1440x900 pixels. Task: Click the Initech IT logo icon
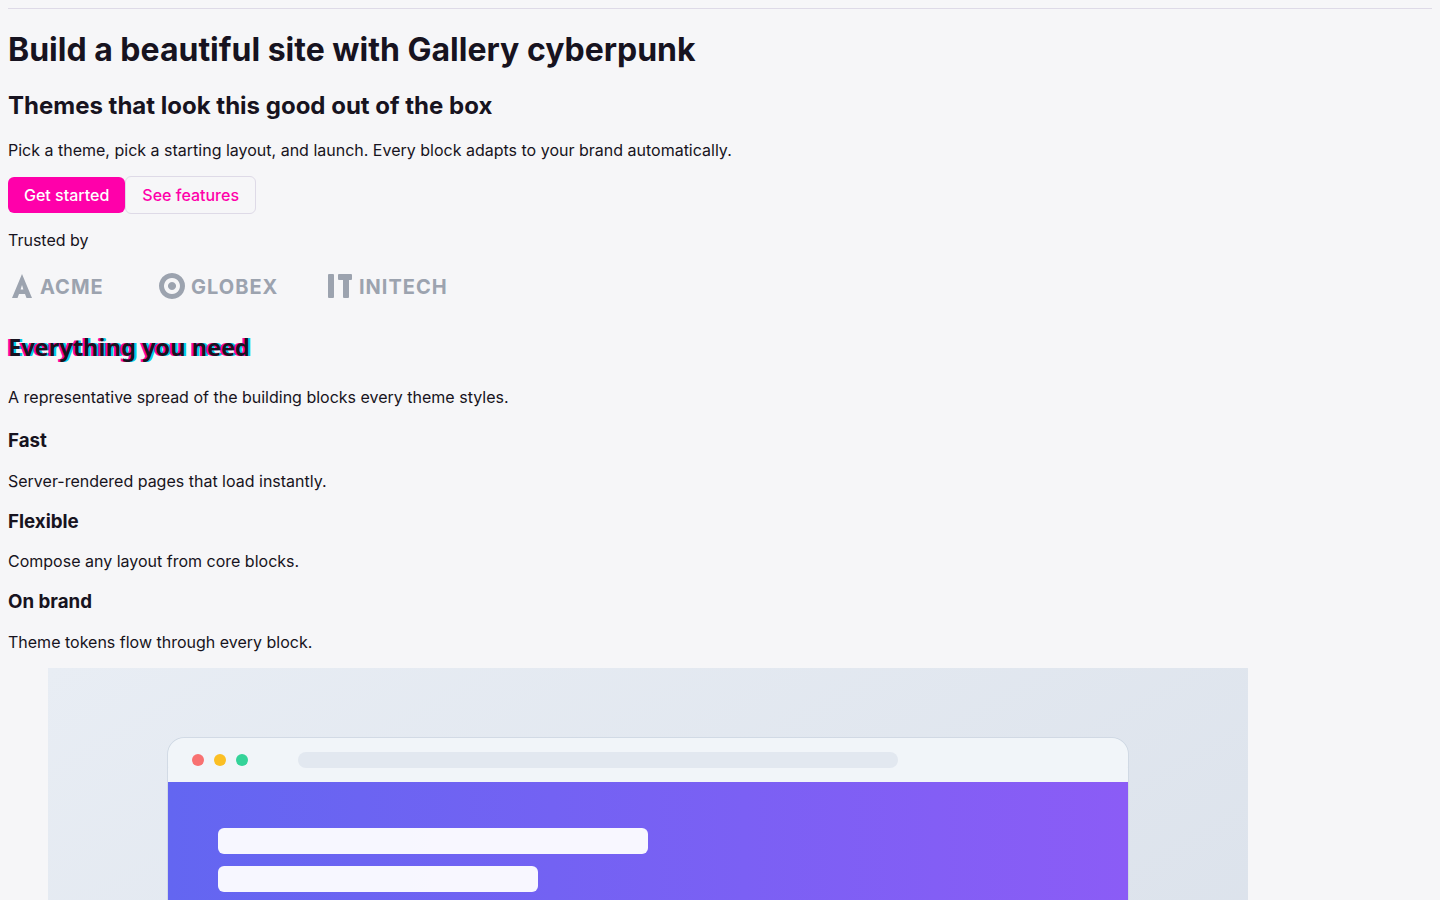339,287
